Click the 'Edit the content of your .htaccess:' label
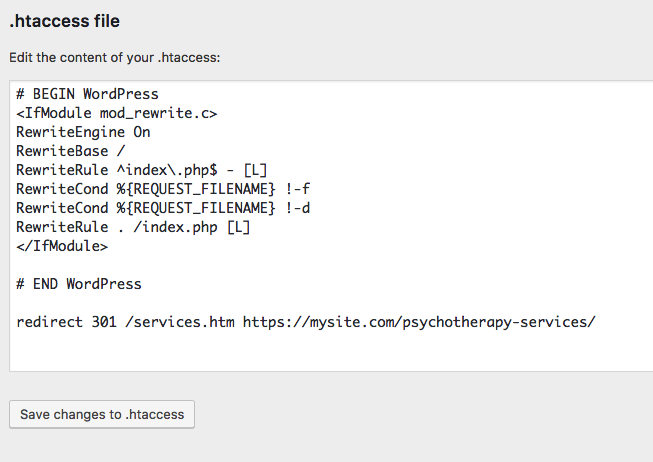This screenshot has width=653, height=462. coord(114,58)
